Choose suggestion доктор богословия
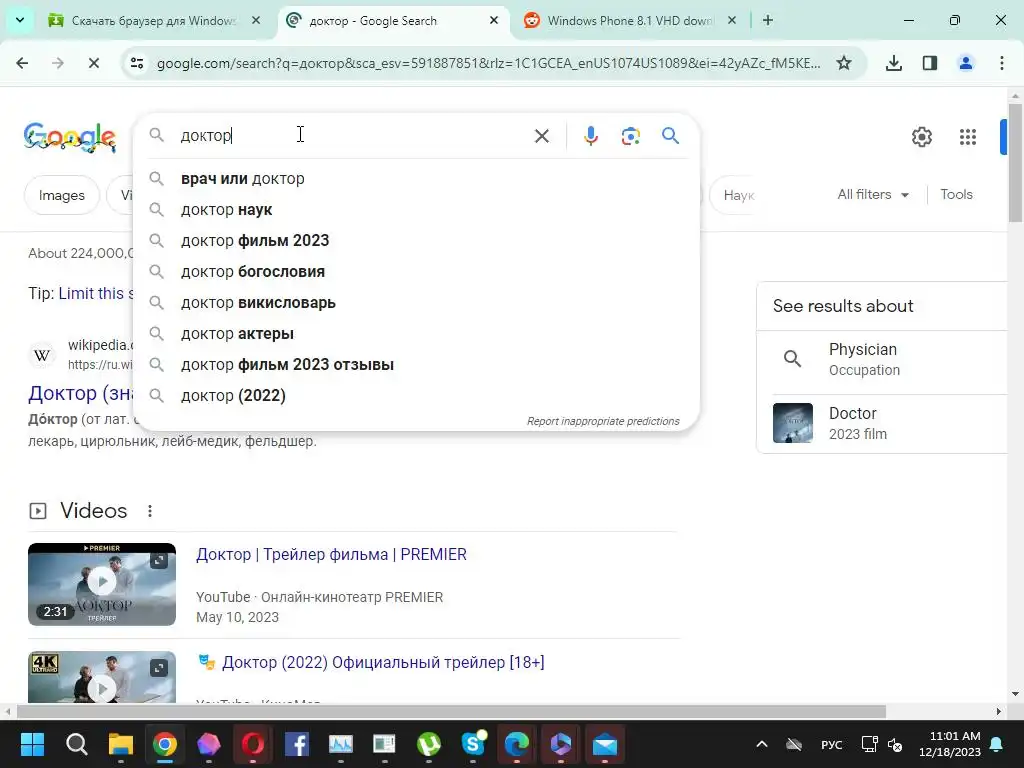1024x768 pixels. point(416,272)
